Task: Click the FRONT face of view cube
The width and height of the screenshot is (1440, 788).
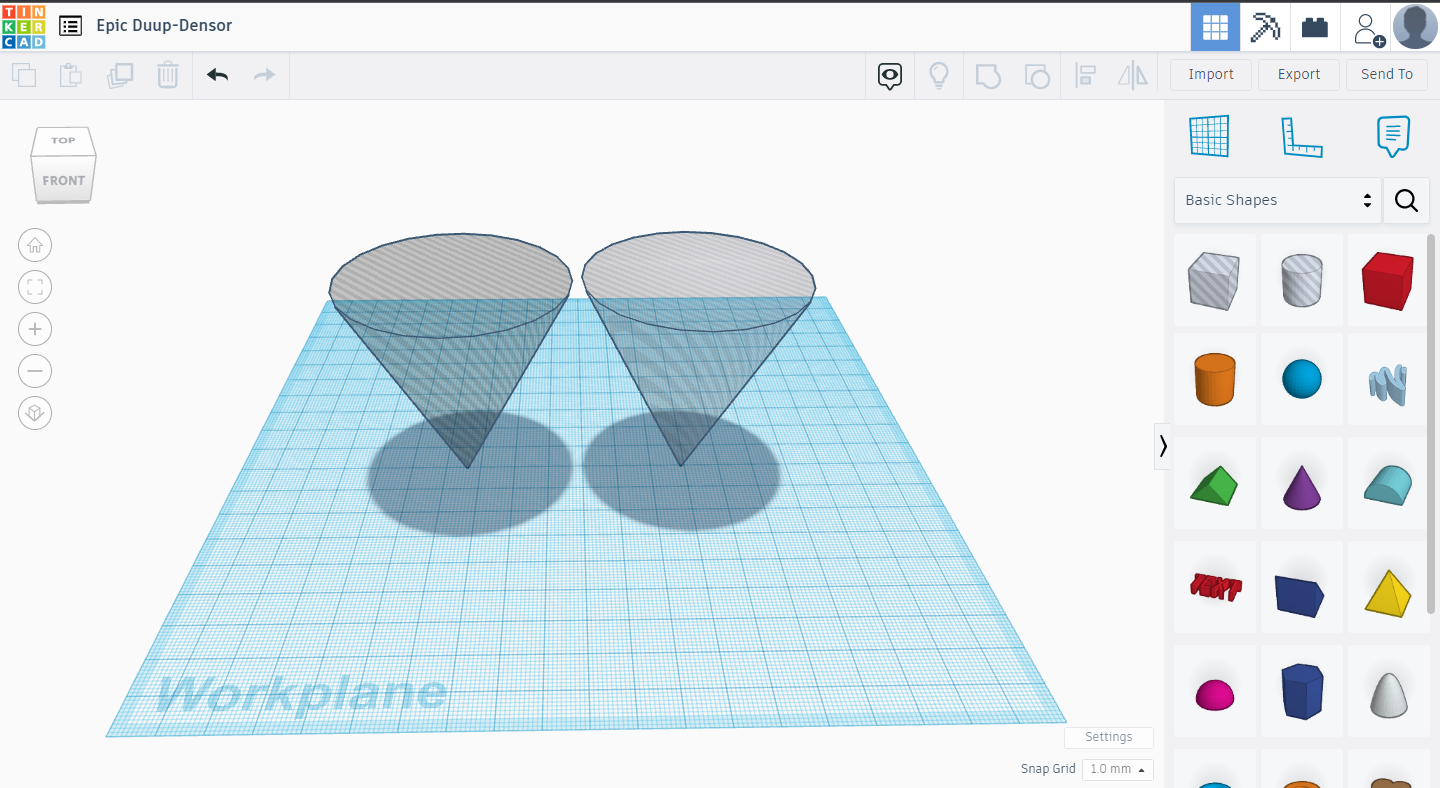Action: click(x=64, y=181)
